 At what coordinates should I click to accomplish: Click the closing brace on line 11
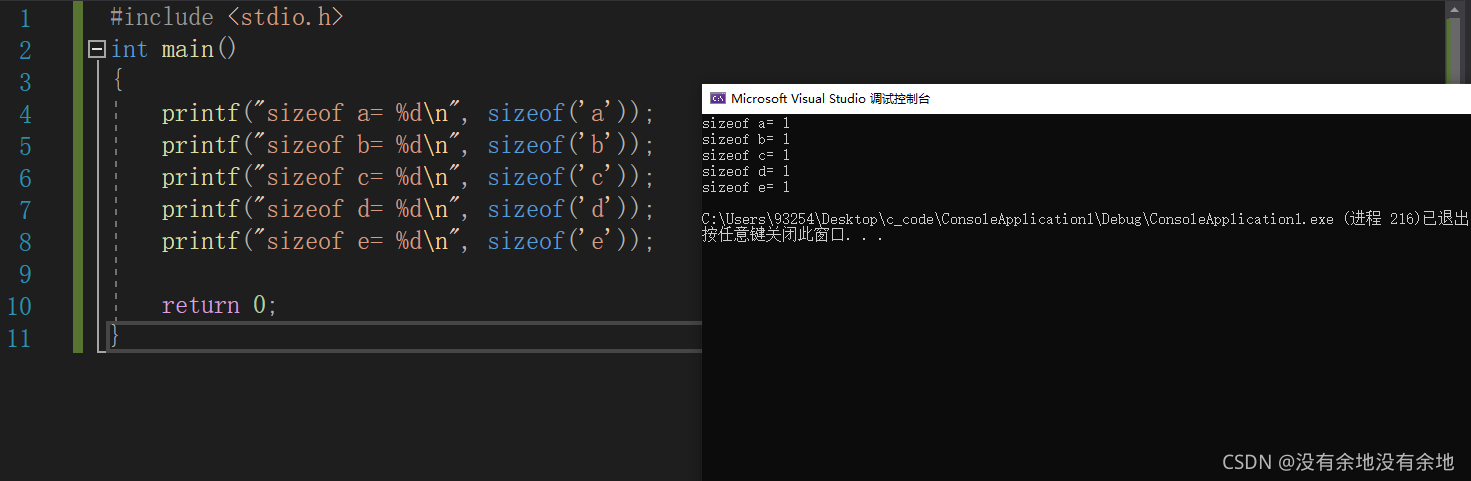click(115, 337)
